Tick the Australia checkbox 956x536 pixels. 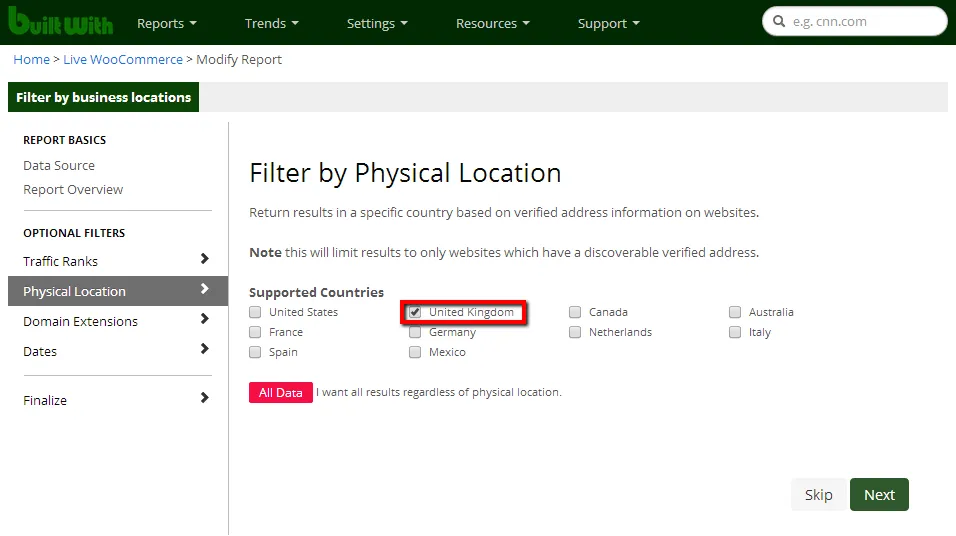[735, 312]
